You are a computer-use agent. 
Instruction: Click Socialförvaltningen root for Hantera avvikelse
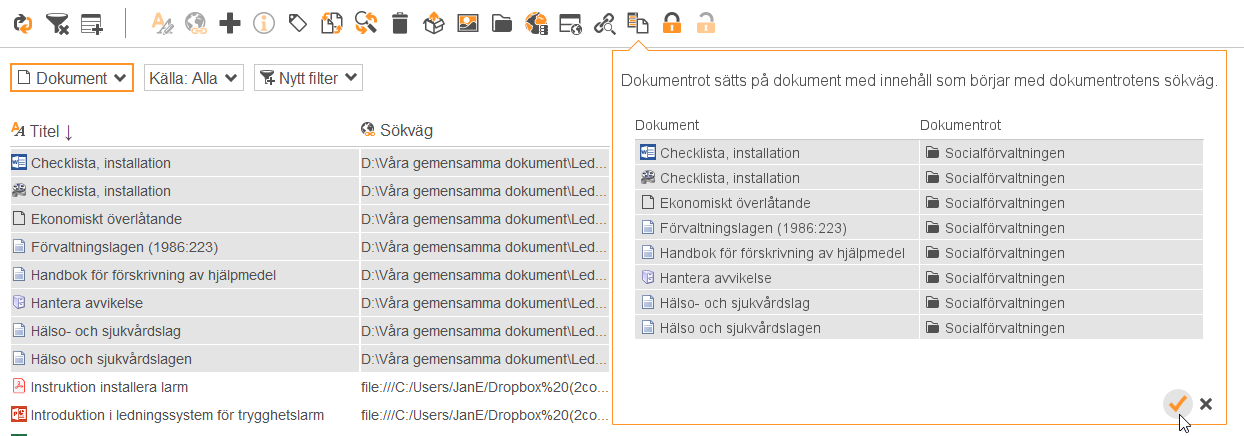coord(1004,278)
